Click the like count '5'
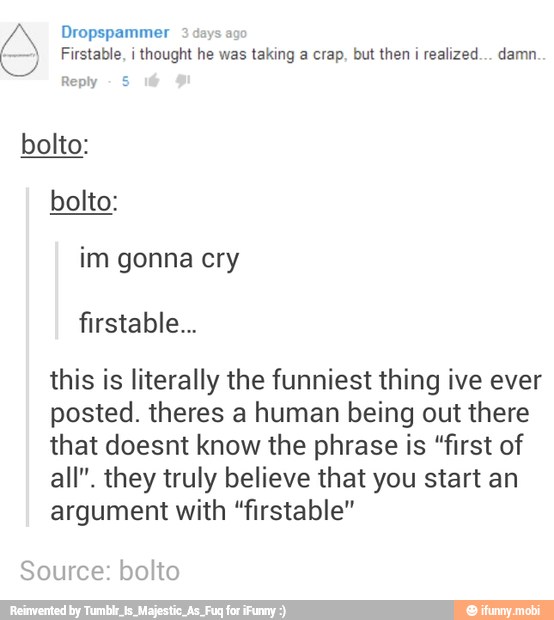Image resolution: width=554 pixels, height=620 pixels. 125,81
